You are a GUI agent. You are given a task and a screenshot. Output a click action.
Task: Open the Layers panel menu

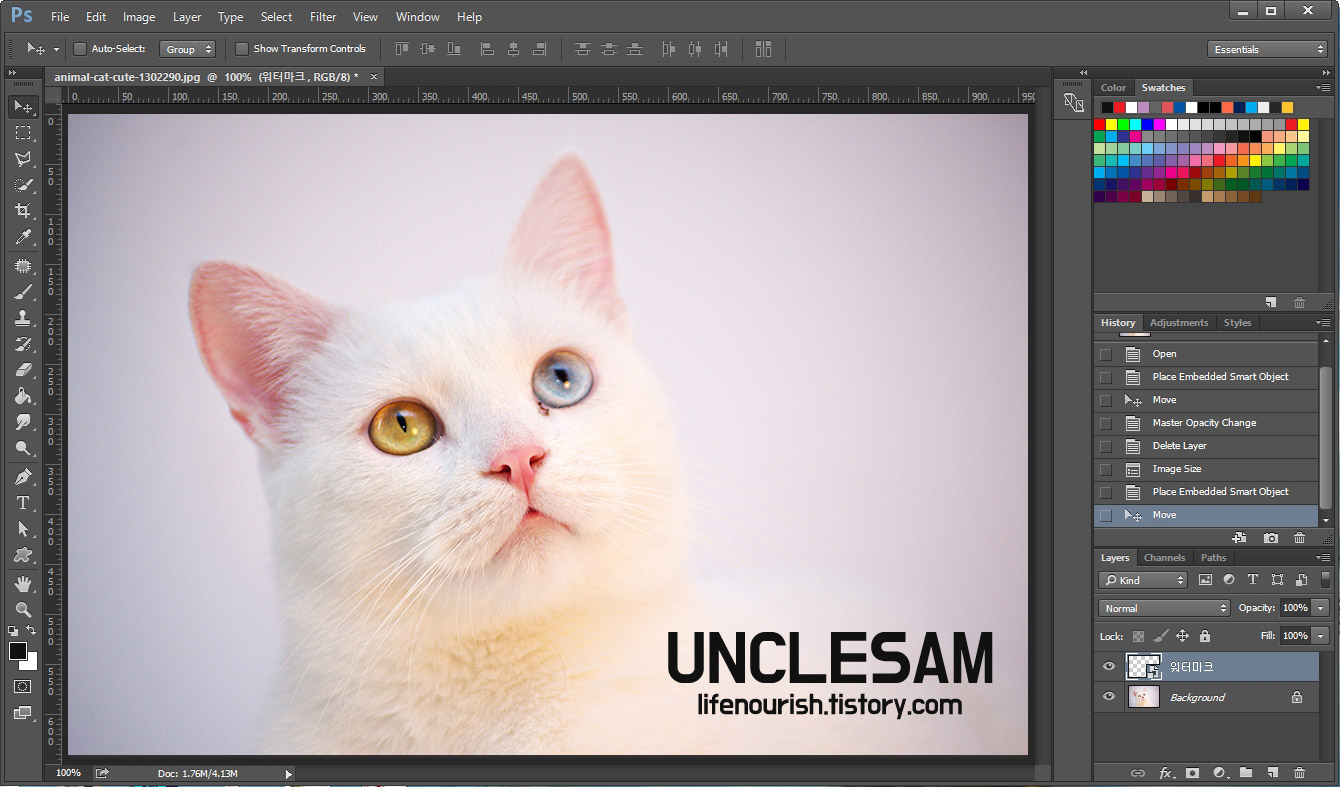(x=1323, y=558)
